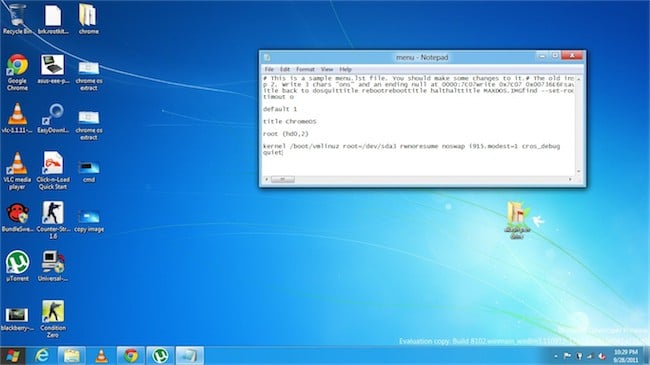Open the Recycle Bin desktop icon
The image size is (650, 365).
(17, 19)
